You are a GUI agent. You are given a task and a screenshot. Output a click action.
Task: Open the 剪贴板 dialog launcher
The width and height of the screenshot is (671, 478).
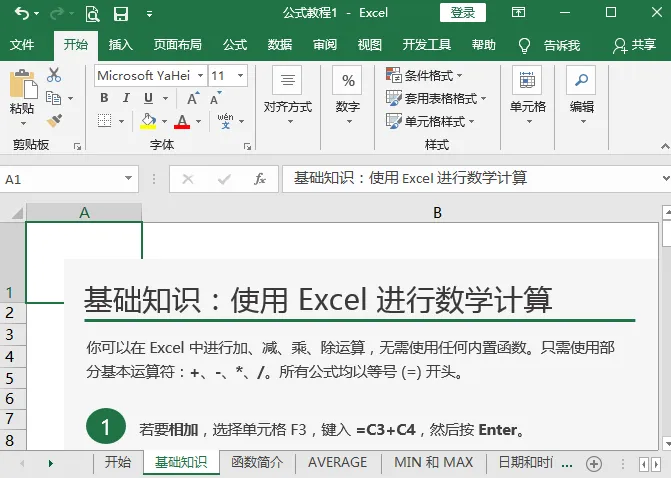[77, 147]
